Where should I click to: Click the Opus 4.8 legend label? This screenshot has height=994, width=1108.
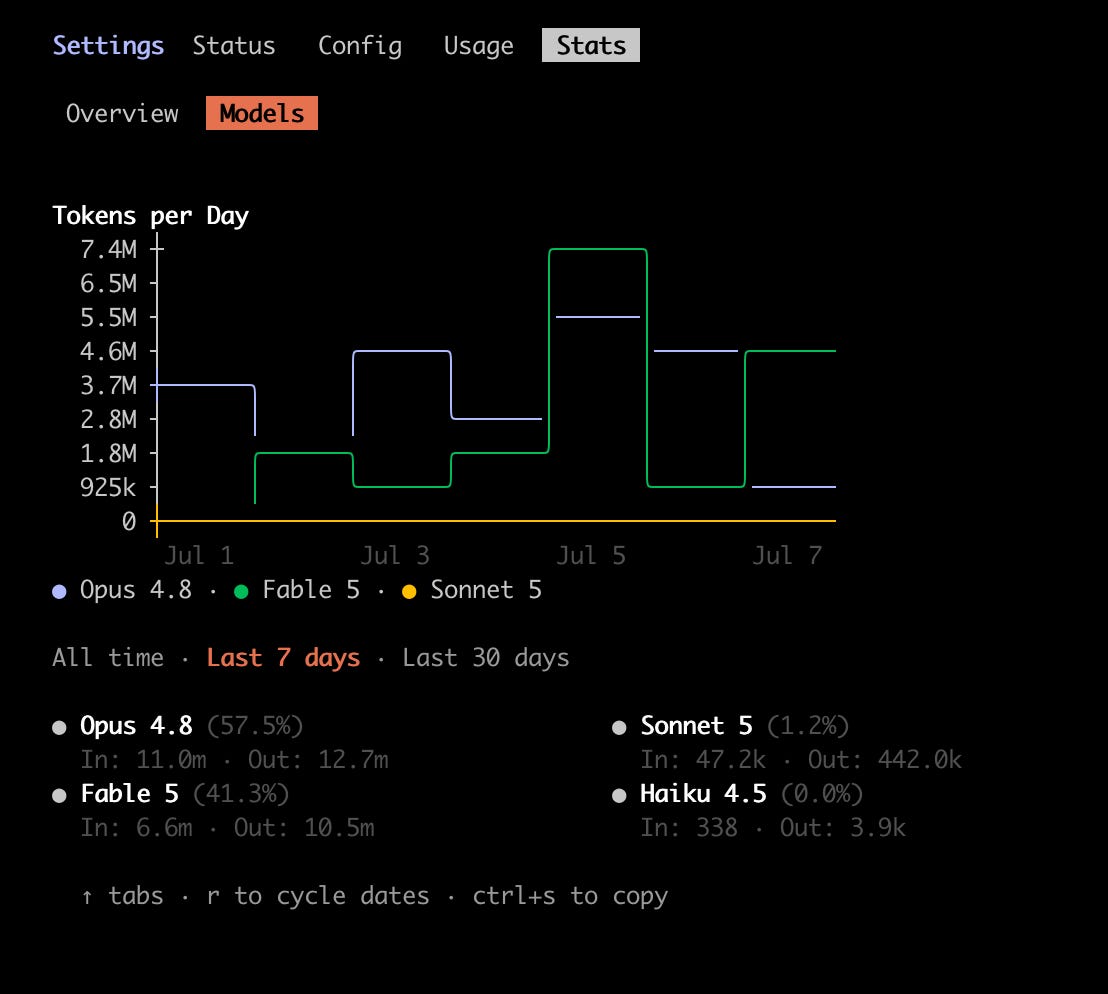pos(136,590)
